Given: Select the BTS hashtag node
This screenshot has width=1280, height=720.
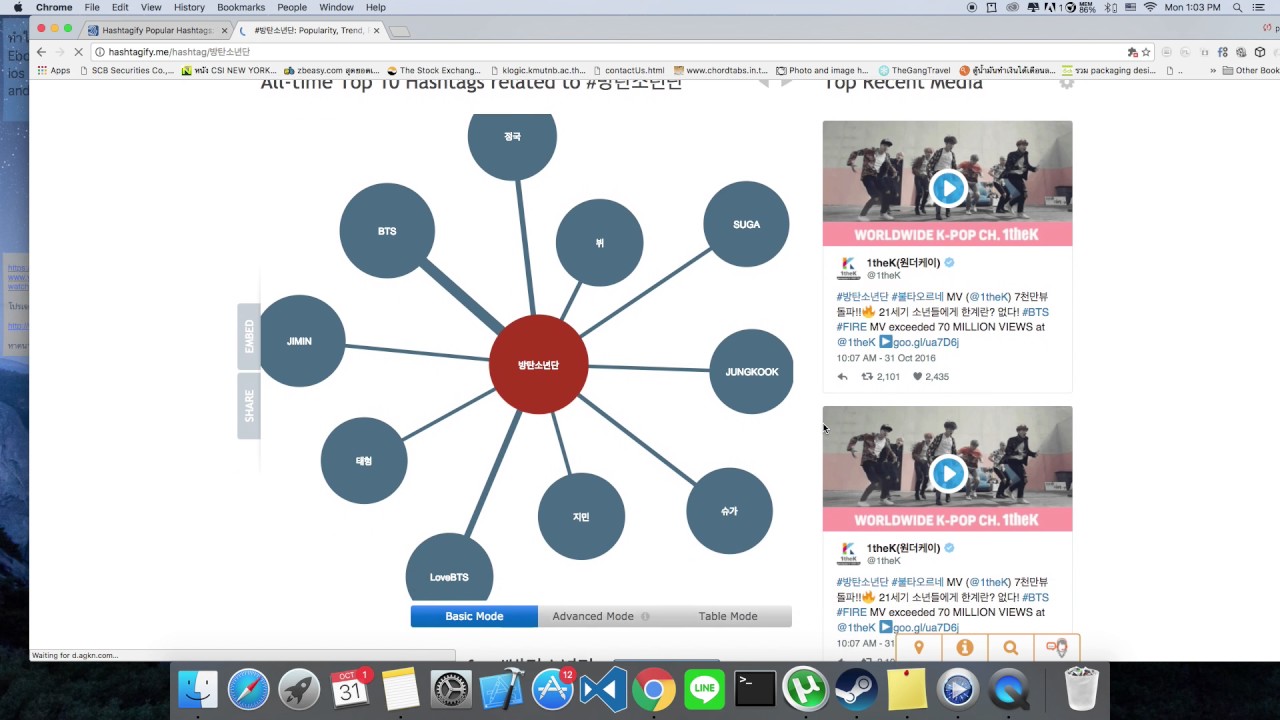Looking at the screenshot, I should click(x=387, y=231).
